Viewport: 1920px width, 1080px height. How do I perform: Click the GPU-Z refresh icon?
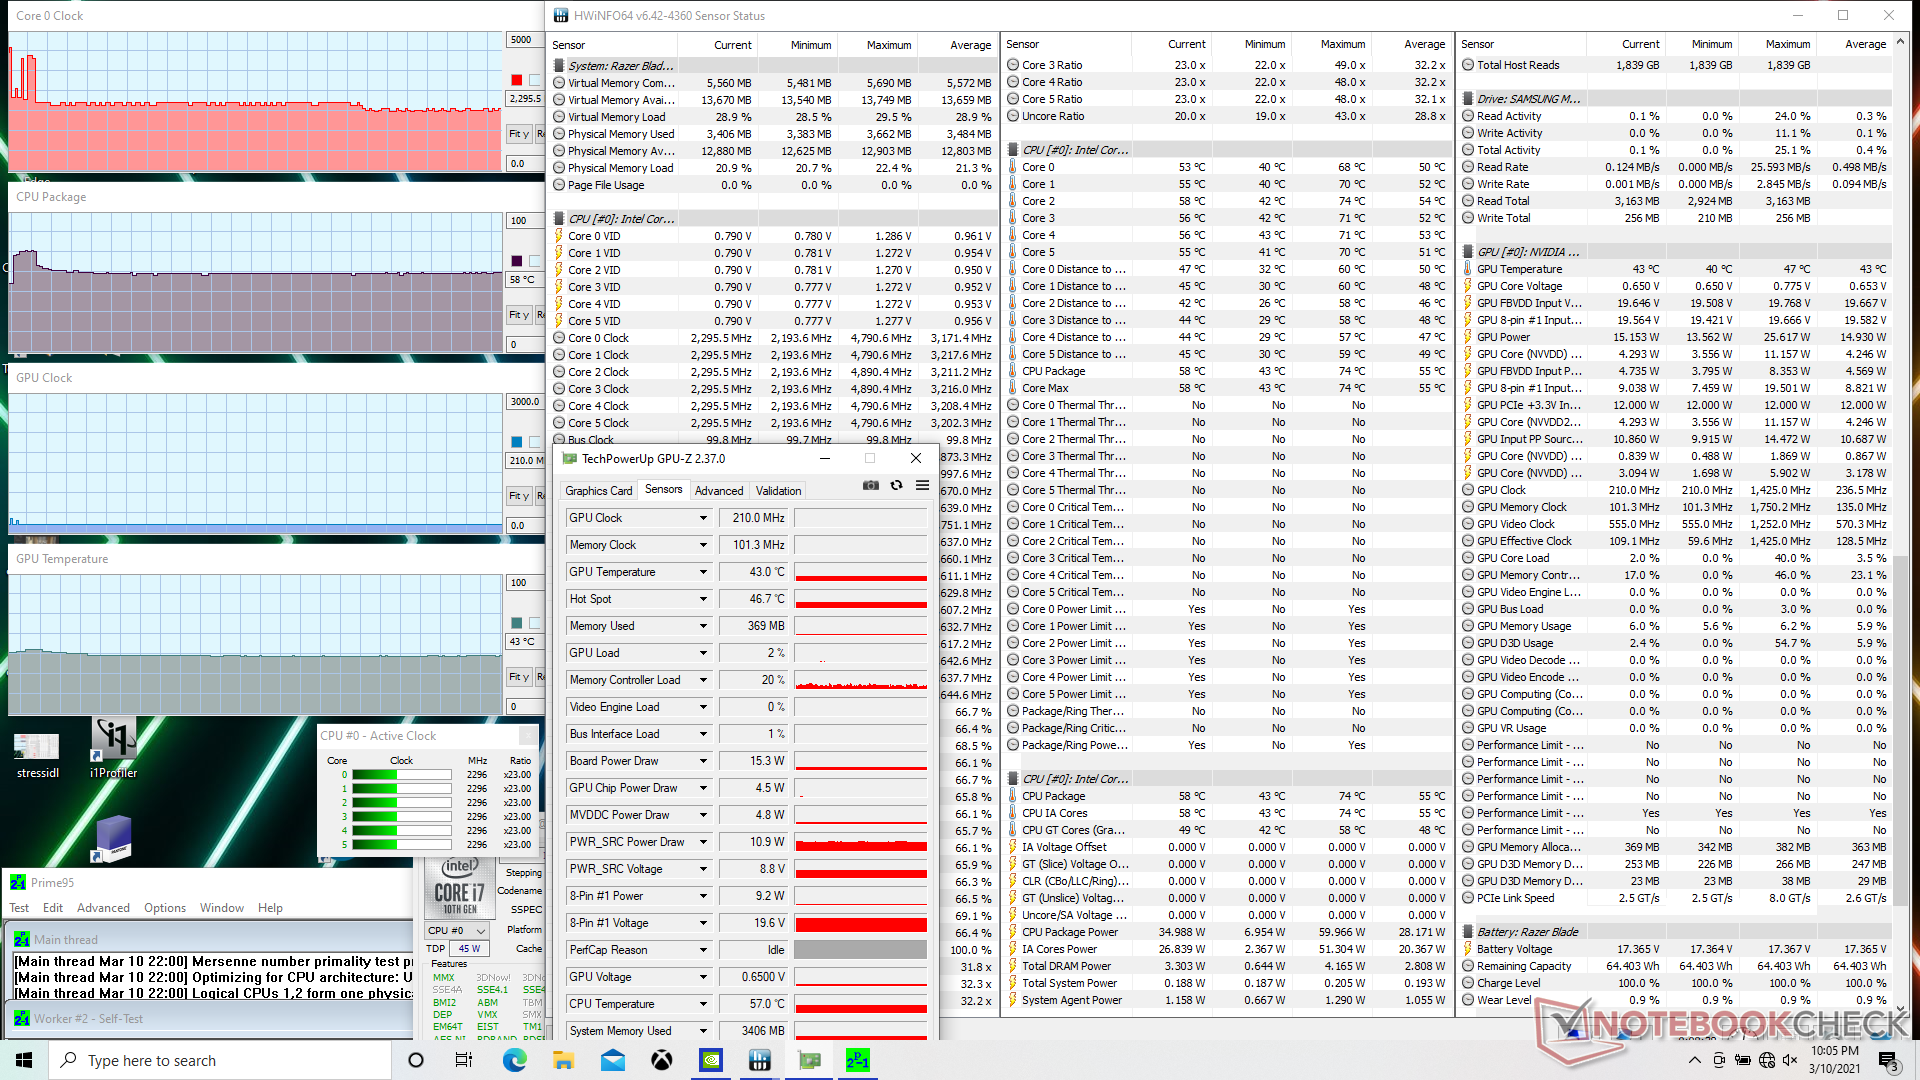[897, 485]
